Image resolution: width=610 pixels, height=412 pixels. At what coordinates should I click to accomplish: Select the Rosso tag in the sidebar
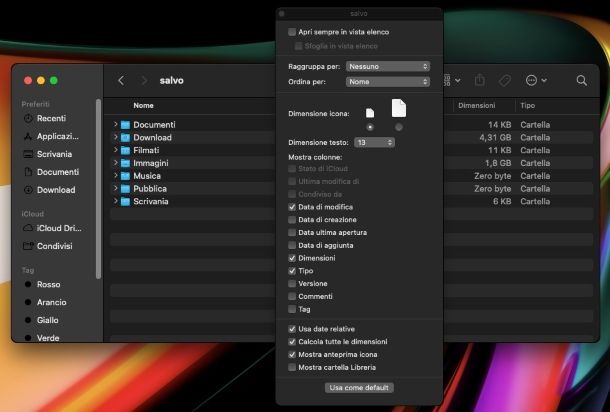[x=48, y=284]
